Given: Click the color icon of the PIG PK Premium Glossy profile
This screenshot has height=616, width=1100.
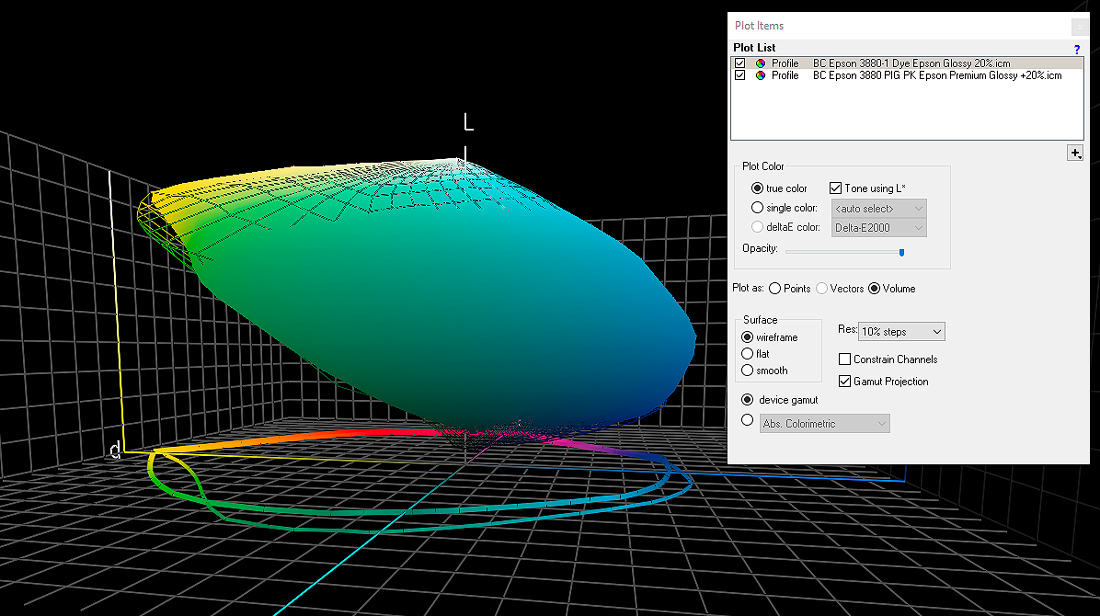Looking at the screenshot, I should click(x=760, y=76).
